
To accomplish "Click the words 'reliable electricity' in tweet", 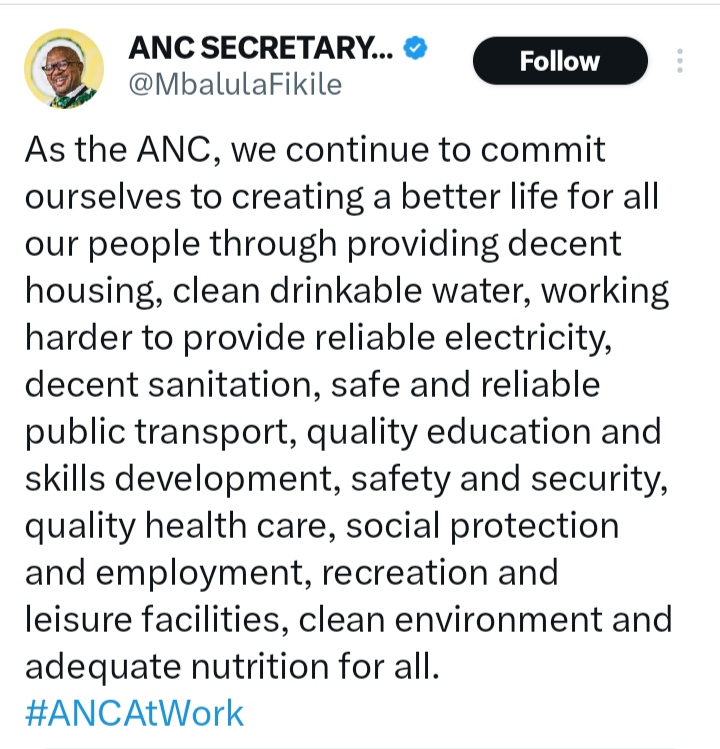I will coord(460,338).
